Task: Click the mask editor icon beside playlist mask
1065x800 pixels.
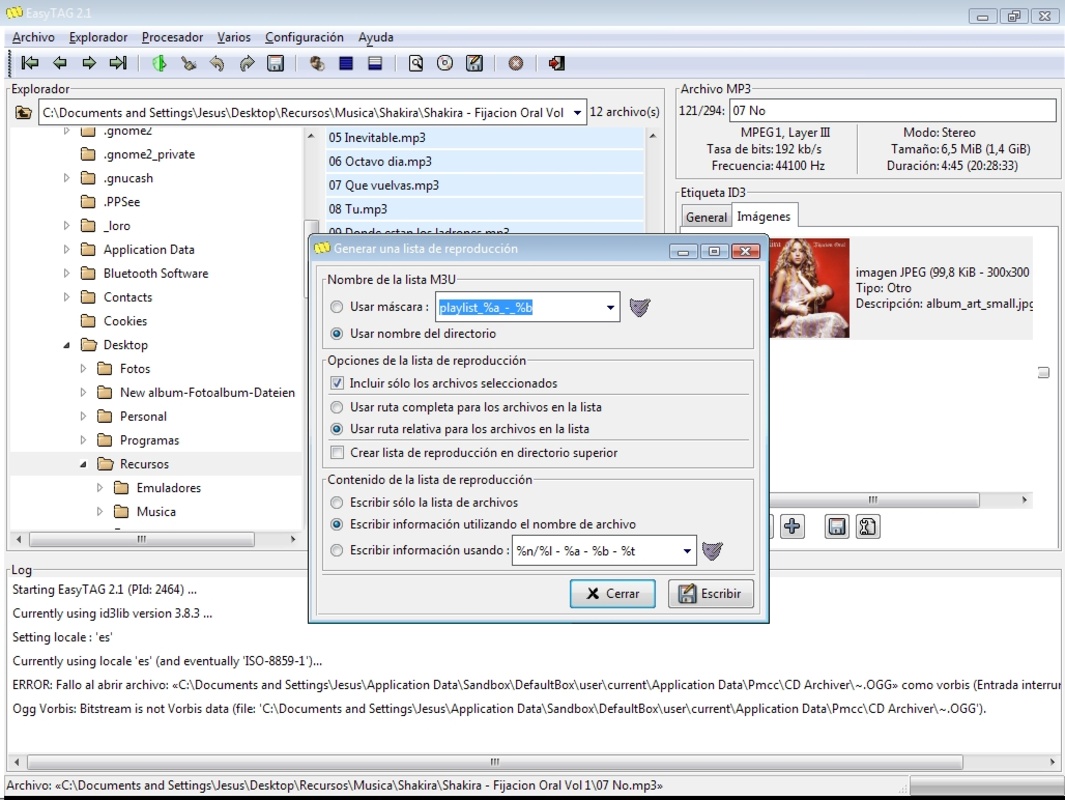Action: (639, 307)
